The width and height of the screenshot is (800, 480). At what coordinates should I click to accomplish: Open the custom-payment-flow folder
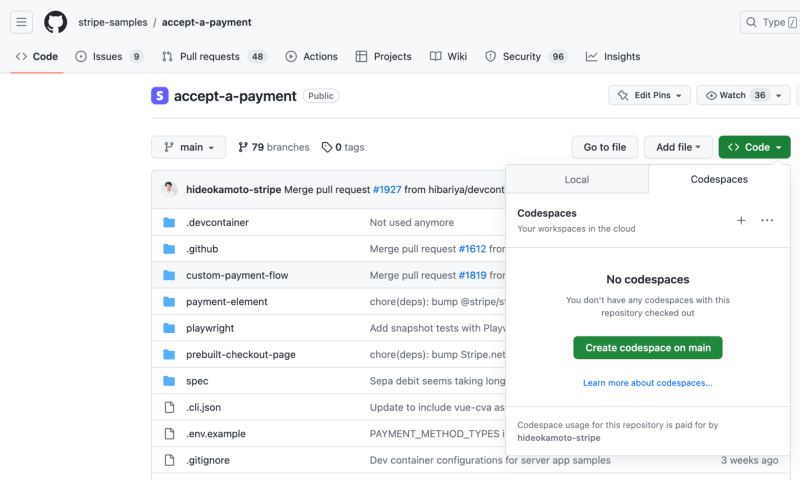(237, 275)
